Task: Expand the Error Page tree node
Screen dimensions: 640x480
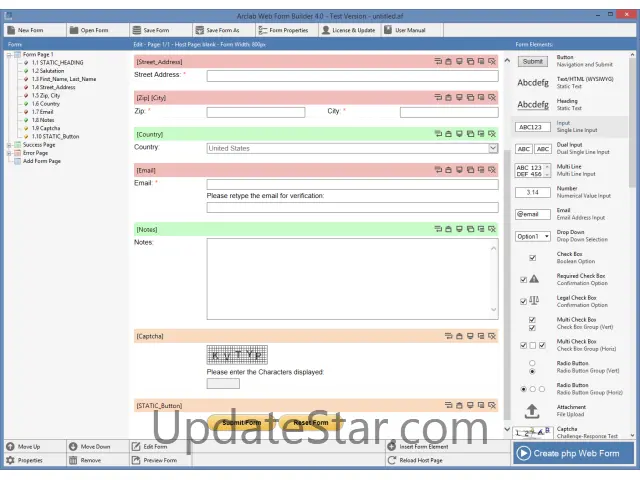Action: pyautogui.click(x=9, y=153)
